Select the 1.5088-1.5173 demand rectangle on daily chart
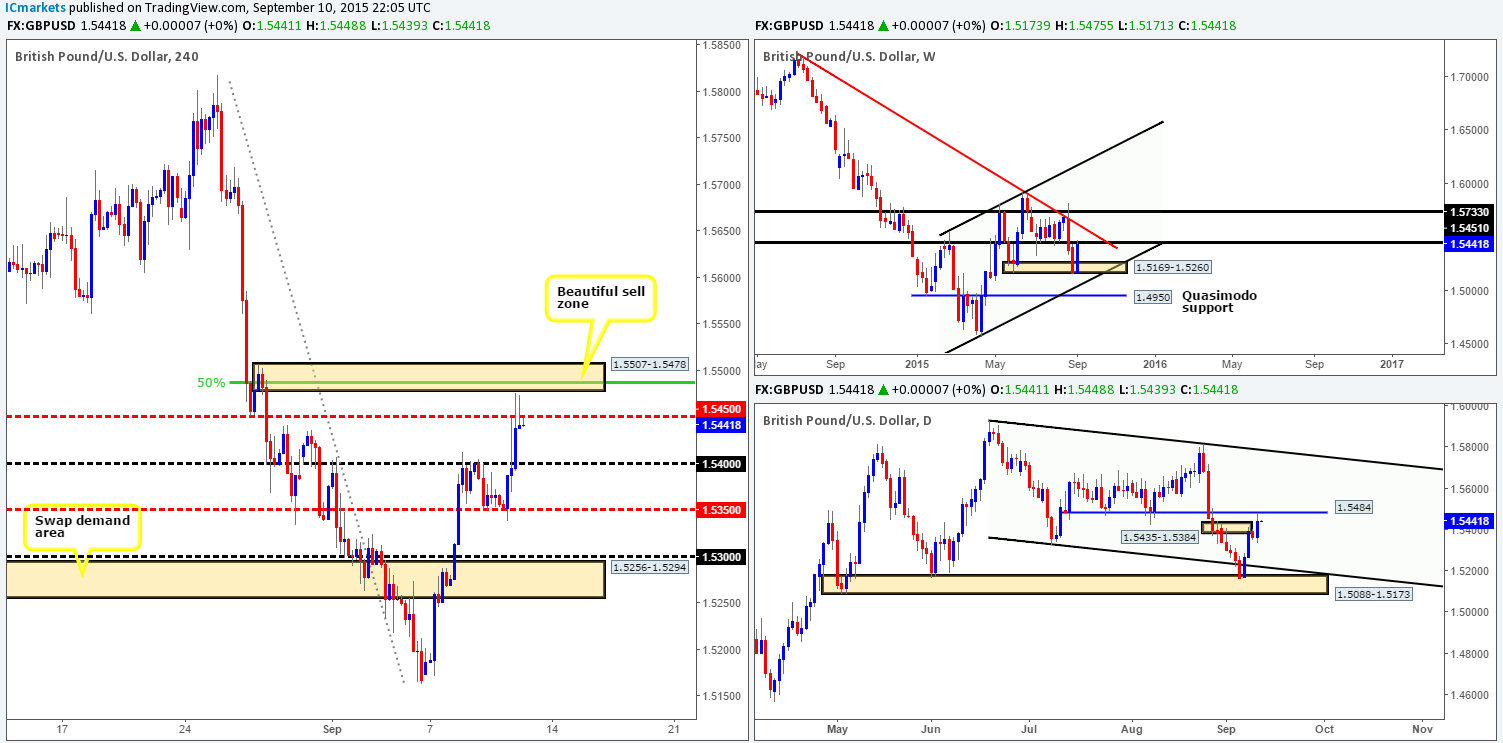Viewport: 1503px width, 743px height. pos(1074,585)
